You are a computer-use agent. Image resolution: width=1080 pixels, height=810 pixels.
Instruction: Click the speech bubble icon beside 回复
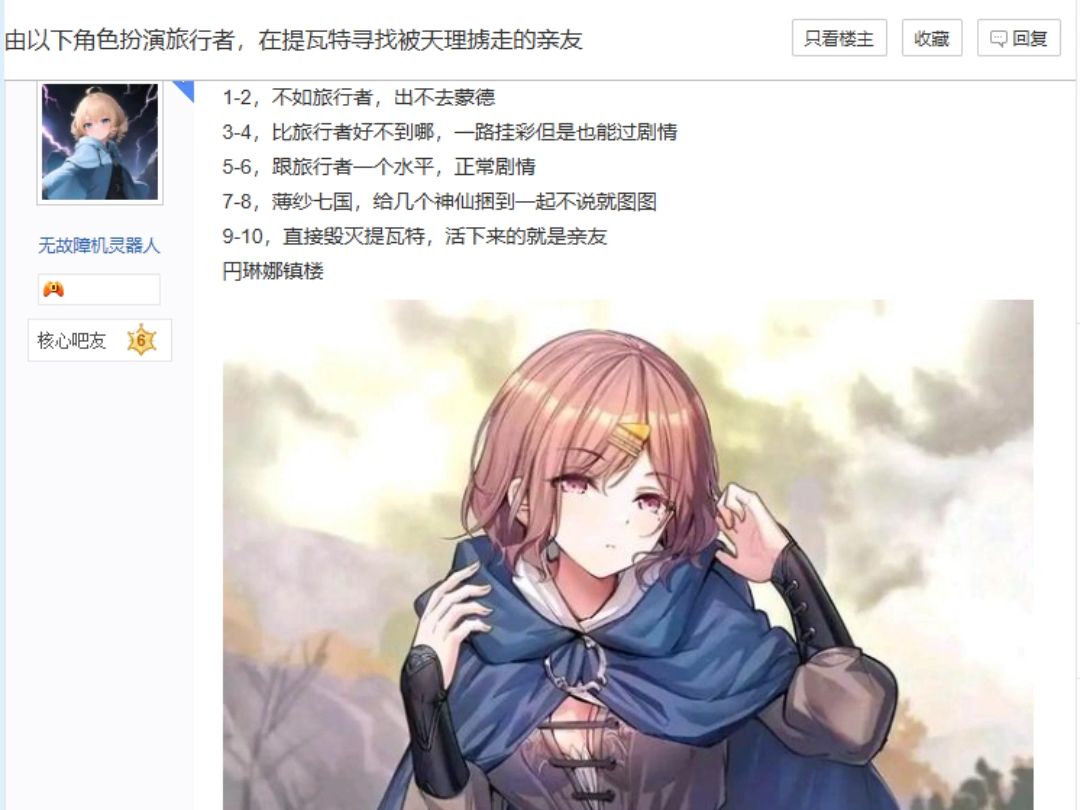tap(998, 39)
